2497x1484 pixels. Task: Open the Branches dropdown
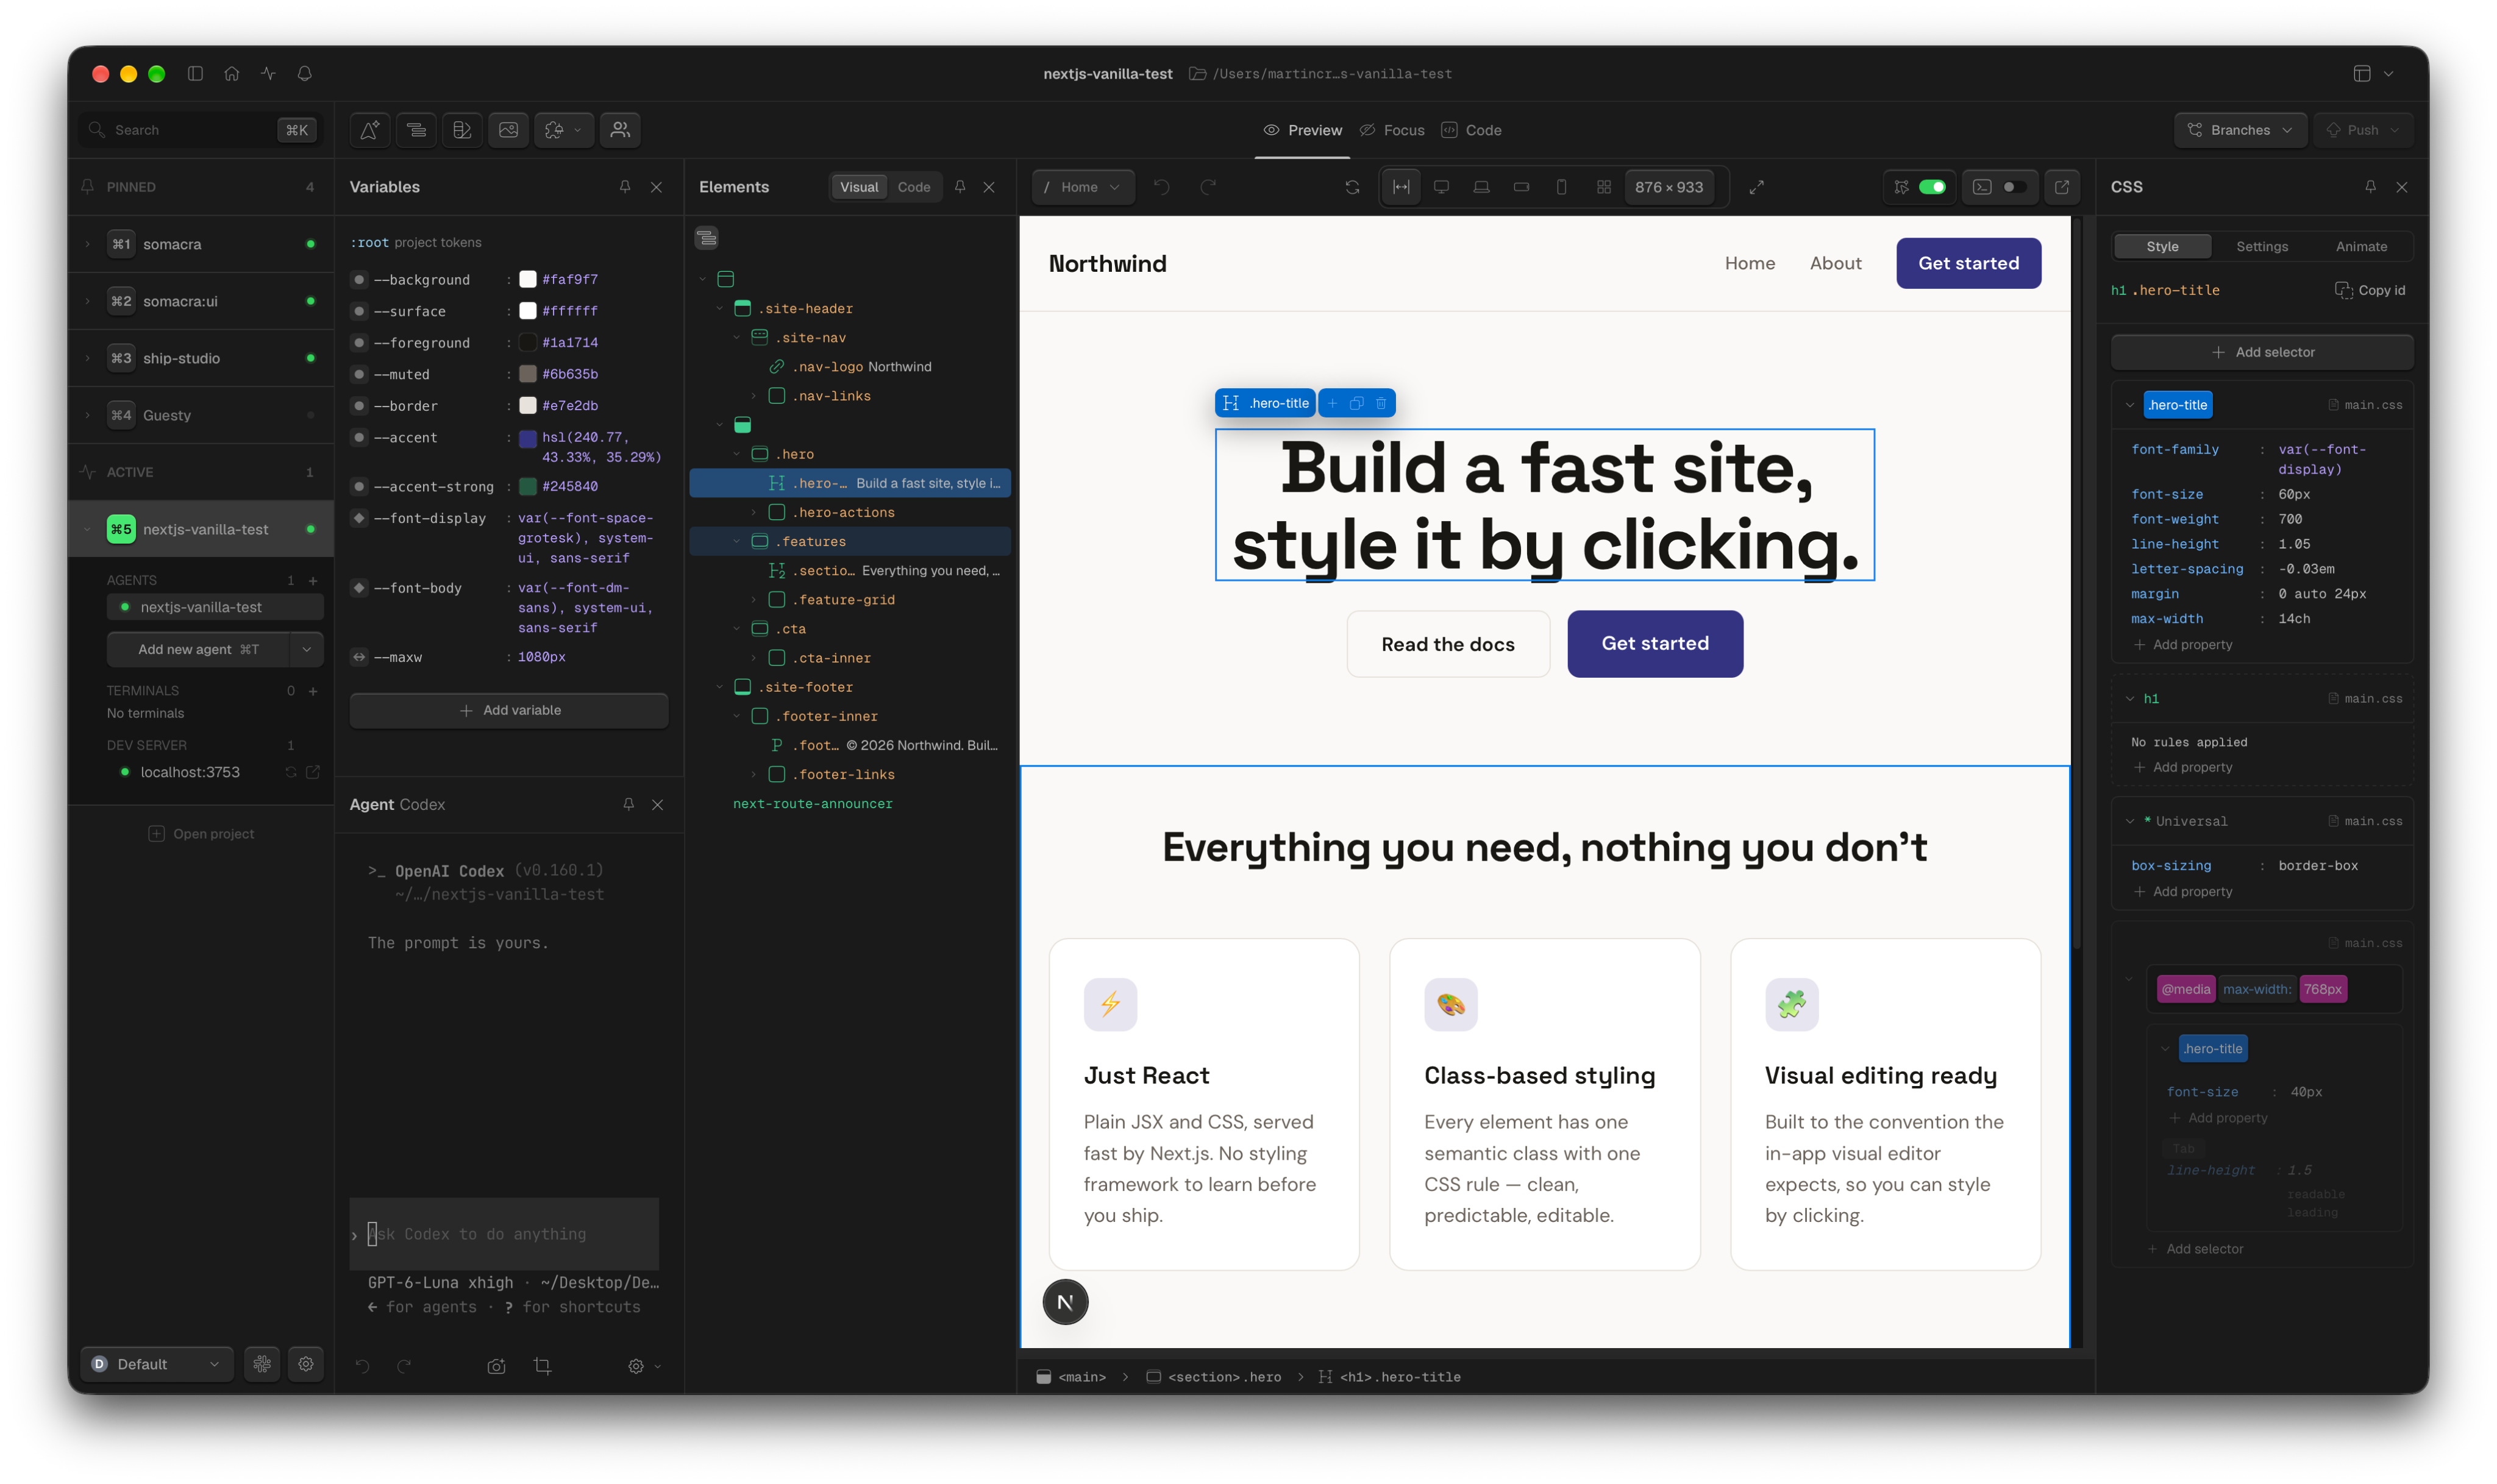click(2240, 130)
